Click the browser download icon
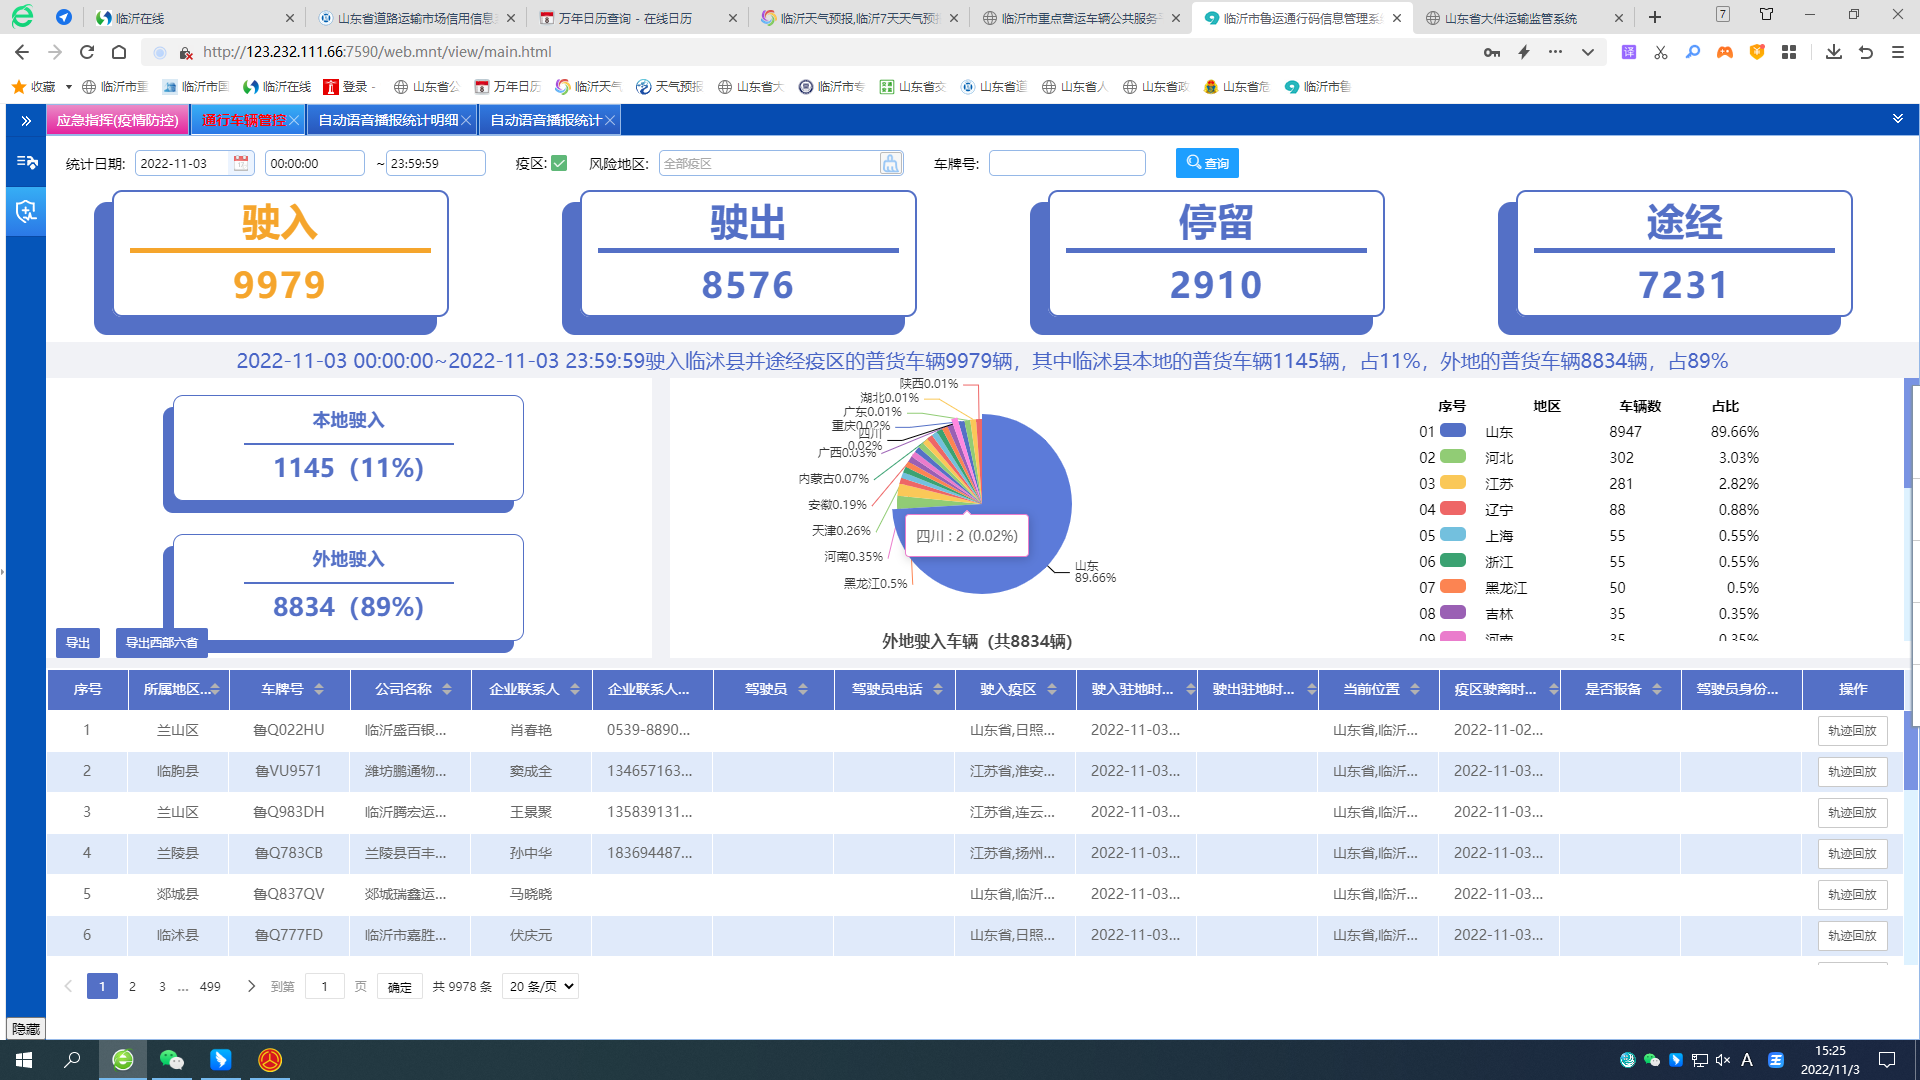Image resolution: width=1920 pixels, height=1080 pixels. click(x=1833, y=52)
